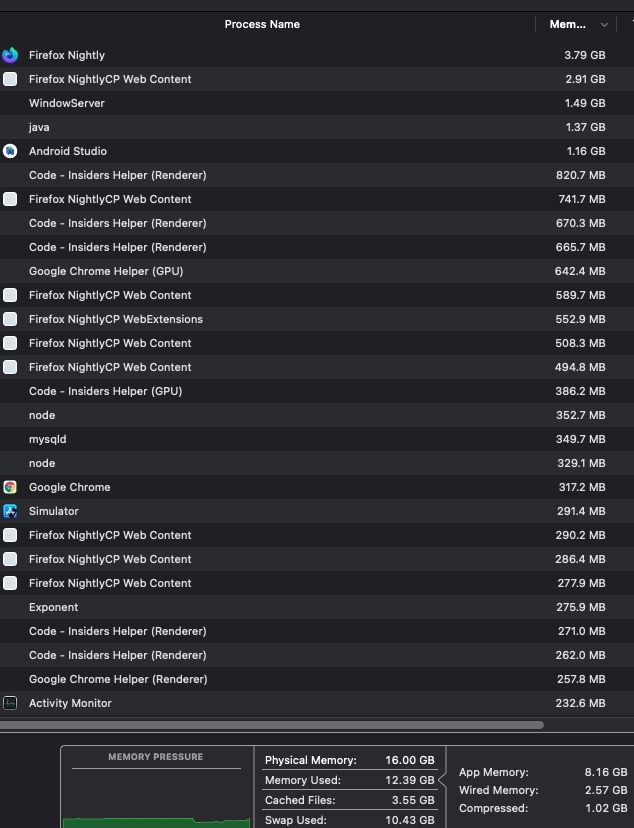Select the Android Studio process name

click(68, 151)
